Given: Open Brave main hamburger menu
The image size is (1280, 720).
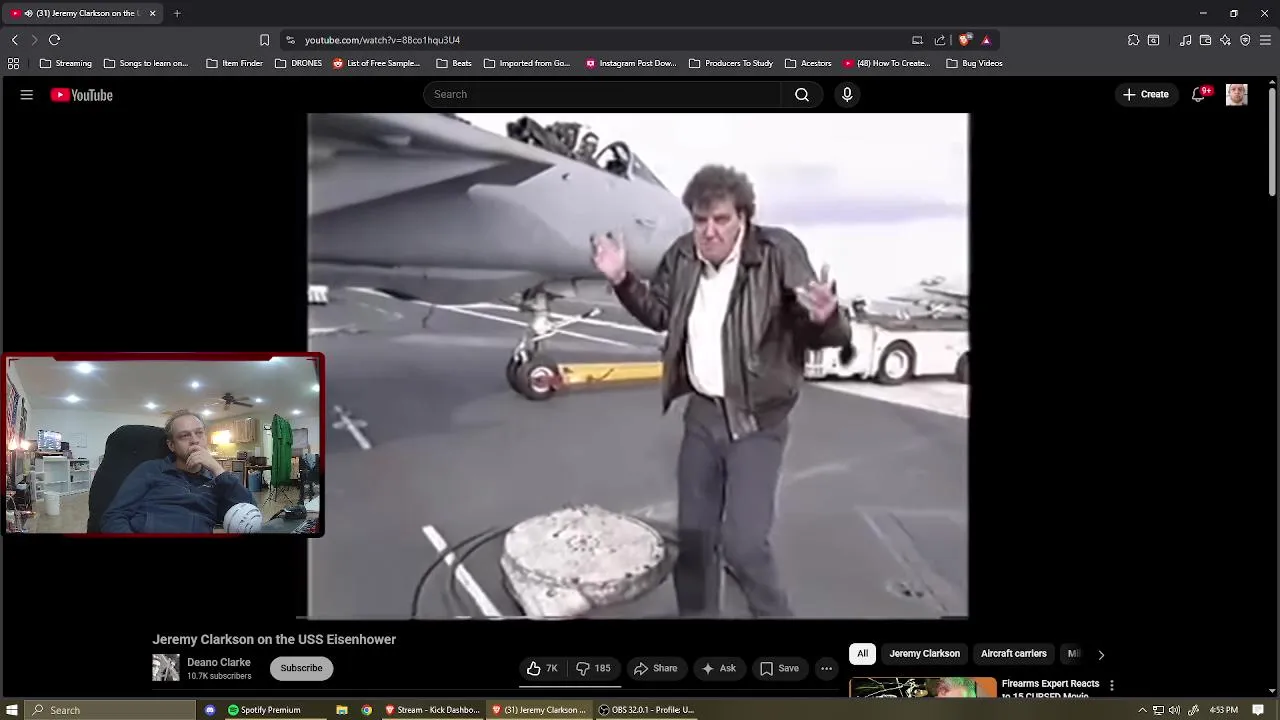Looking at the screenshot, I should [x=1265, y=40].
